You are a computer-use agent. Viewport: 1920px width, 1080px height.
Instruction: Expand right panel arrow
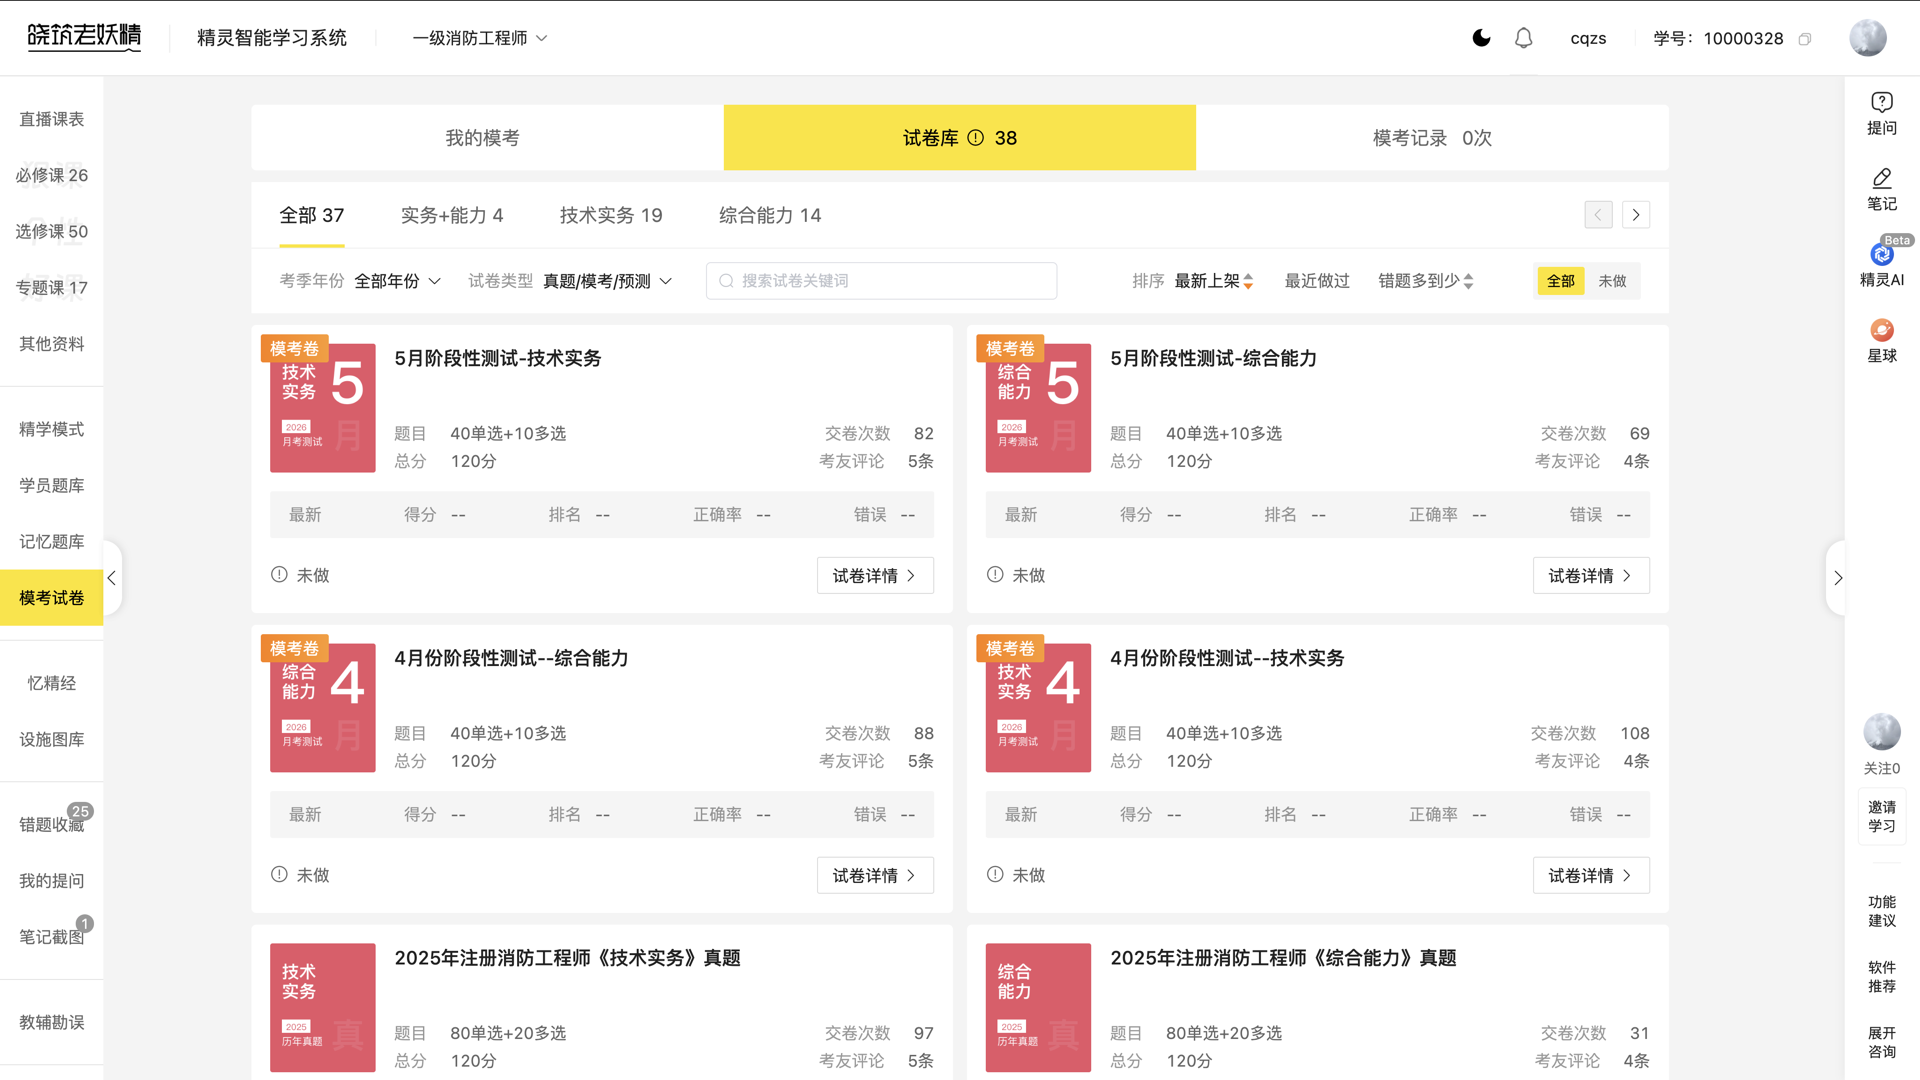[x=1837, y=578]
